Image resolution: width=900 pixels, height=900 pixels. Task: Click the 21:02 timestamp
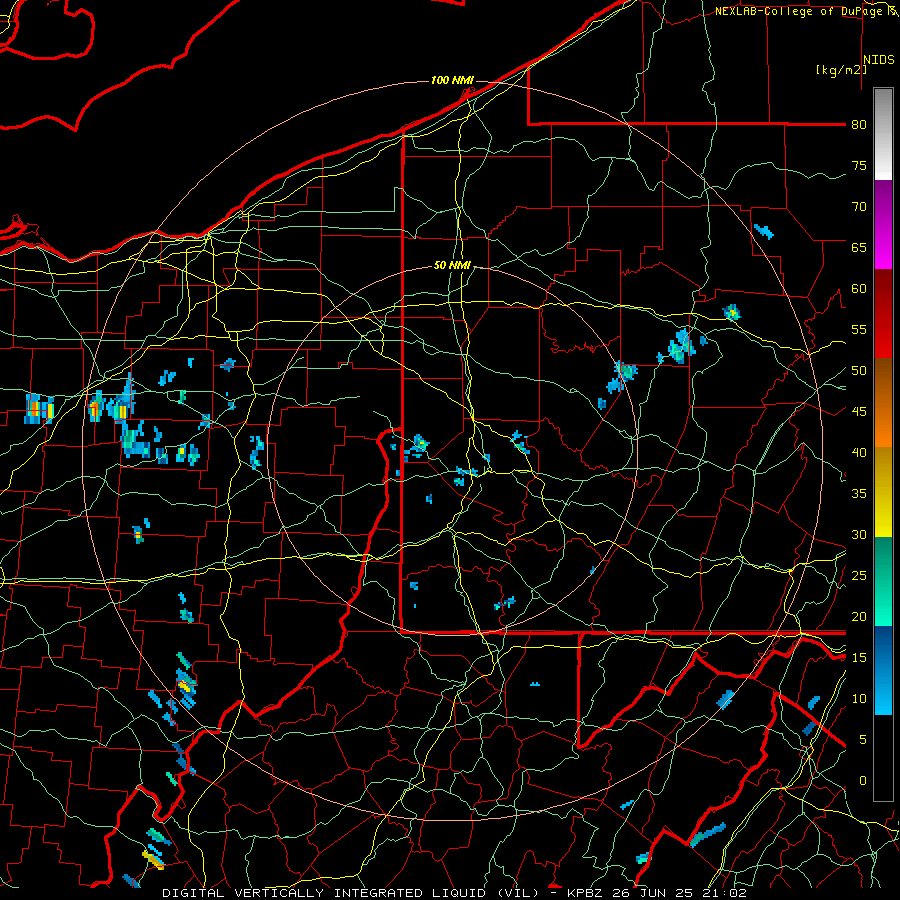click(725, 893)
